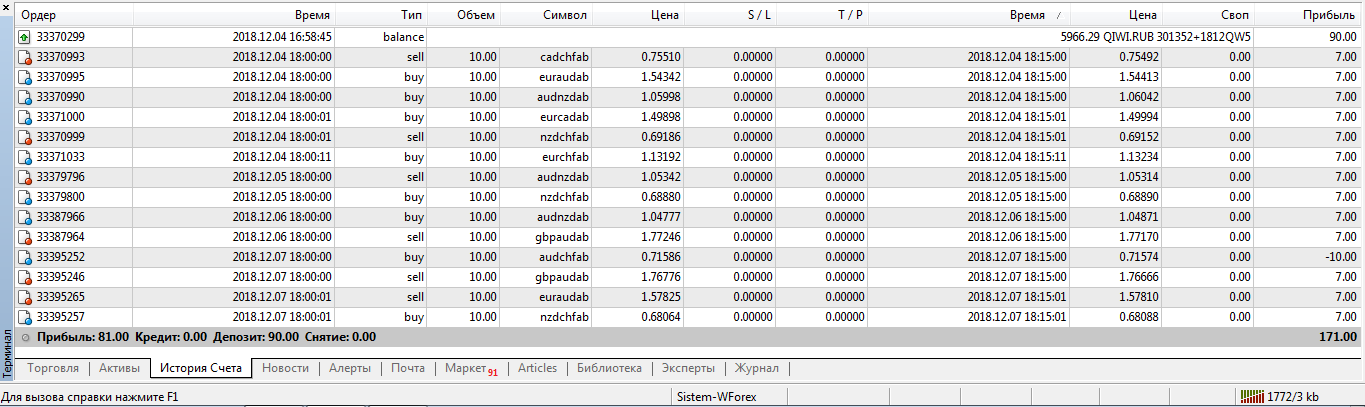The width and height of the screenshot is (1365, 407).
Task: Click the icon next to order 33387964
Action: click(x=25, y=237)
